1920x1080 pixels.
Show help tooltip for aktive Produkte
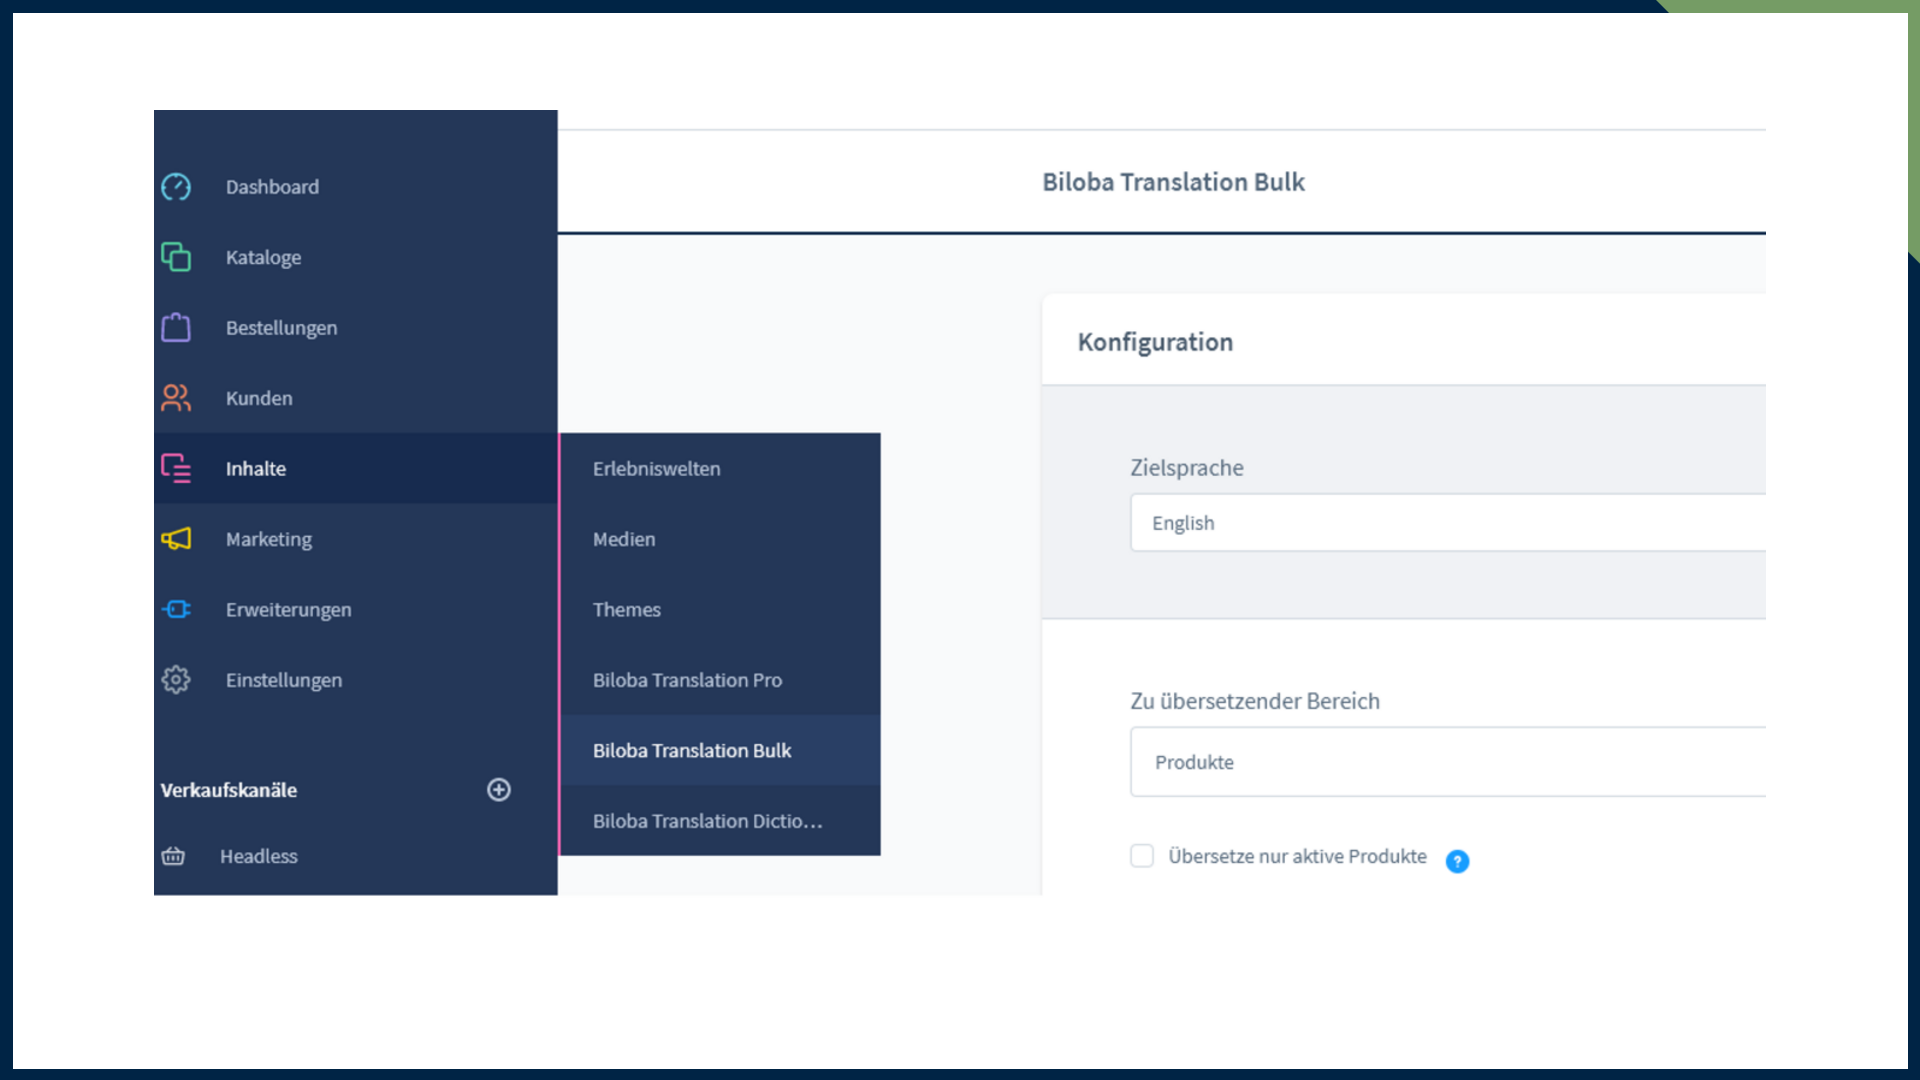click(1457, 861)
